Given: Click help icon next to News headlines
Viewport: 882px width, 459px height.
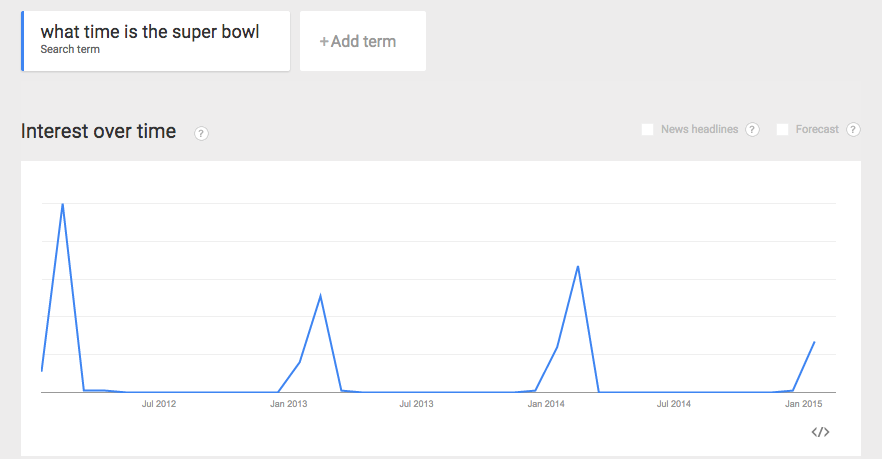Looking at the screenshot, I should coord(752,130).
